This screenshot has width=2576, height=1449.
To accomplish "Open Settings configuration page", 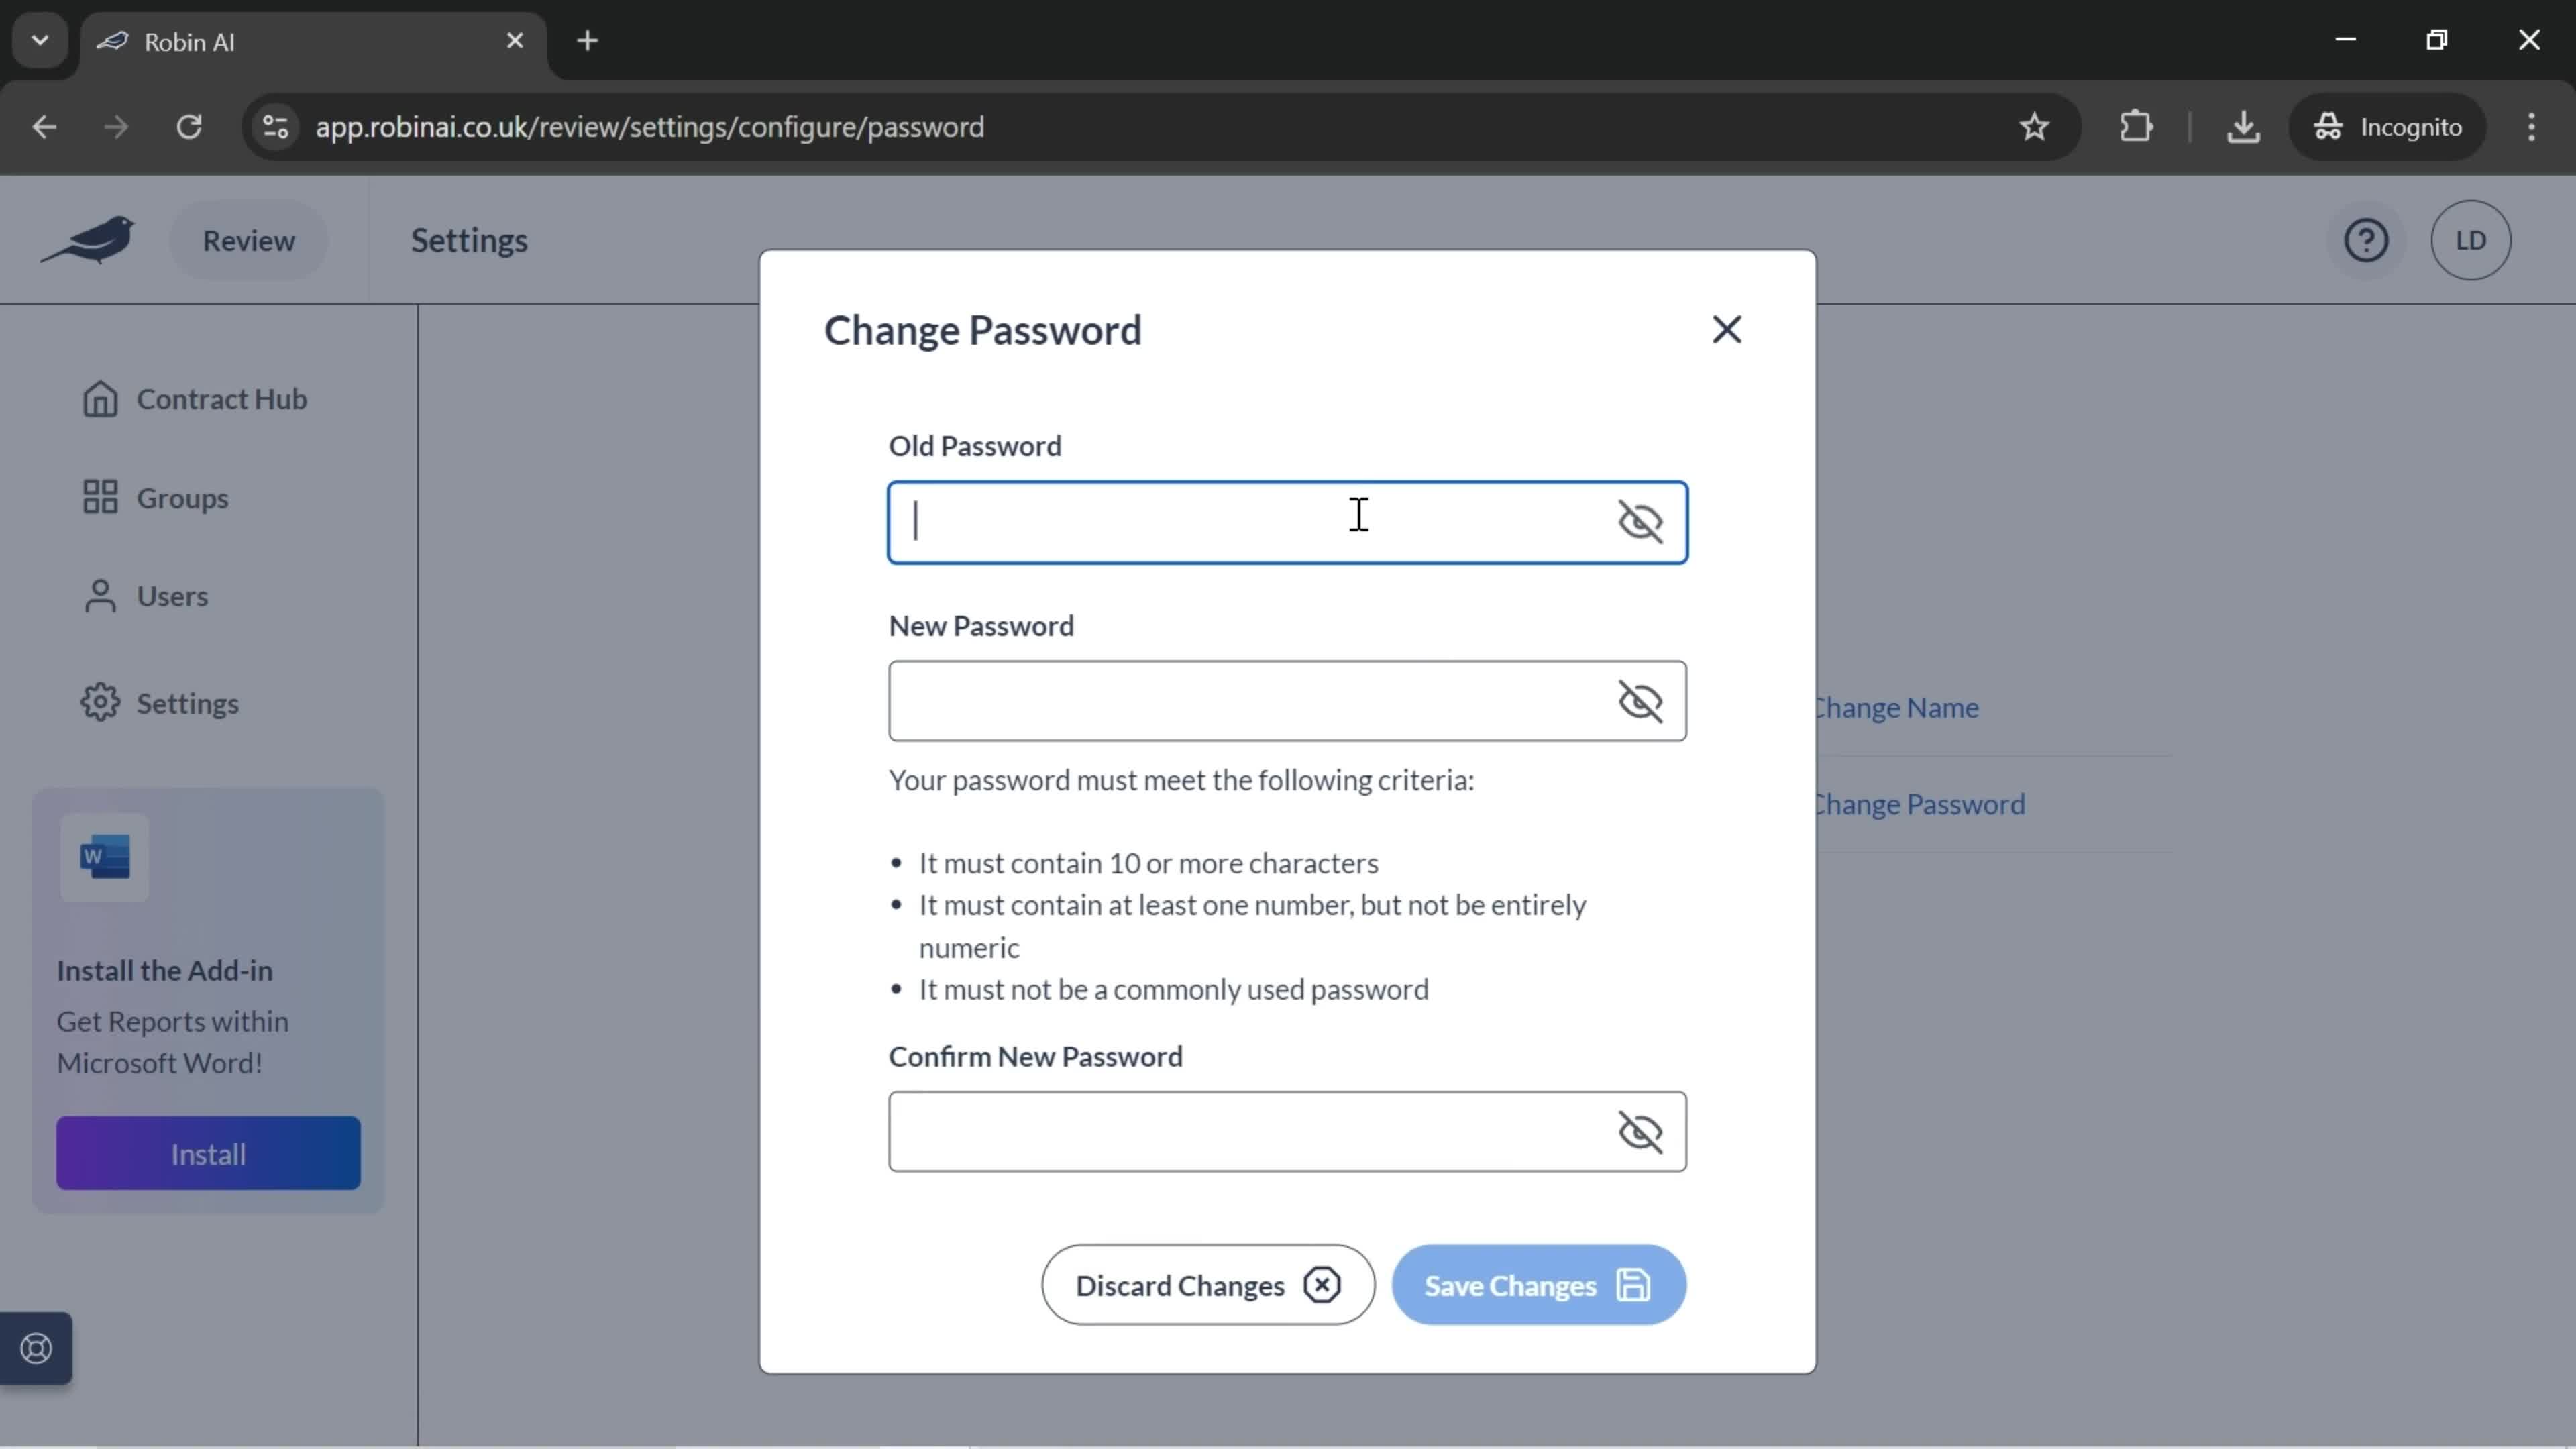I will pos(189,702).
